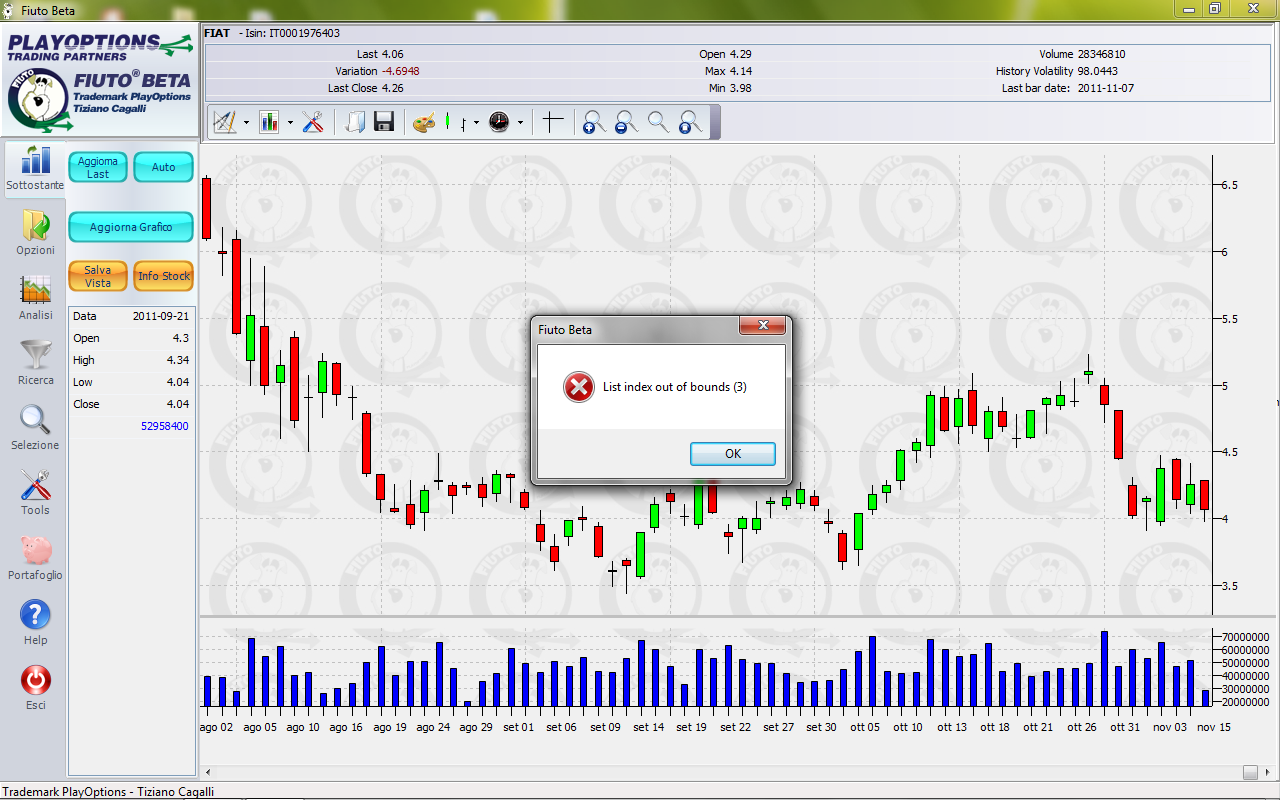The height and width of the screenshot is (800, 1280).
Task: Click the zoom in magnifier
Action: (594, 122)
